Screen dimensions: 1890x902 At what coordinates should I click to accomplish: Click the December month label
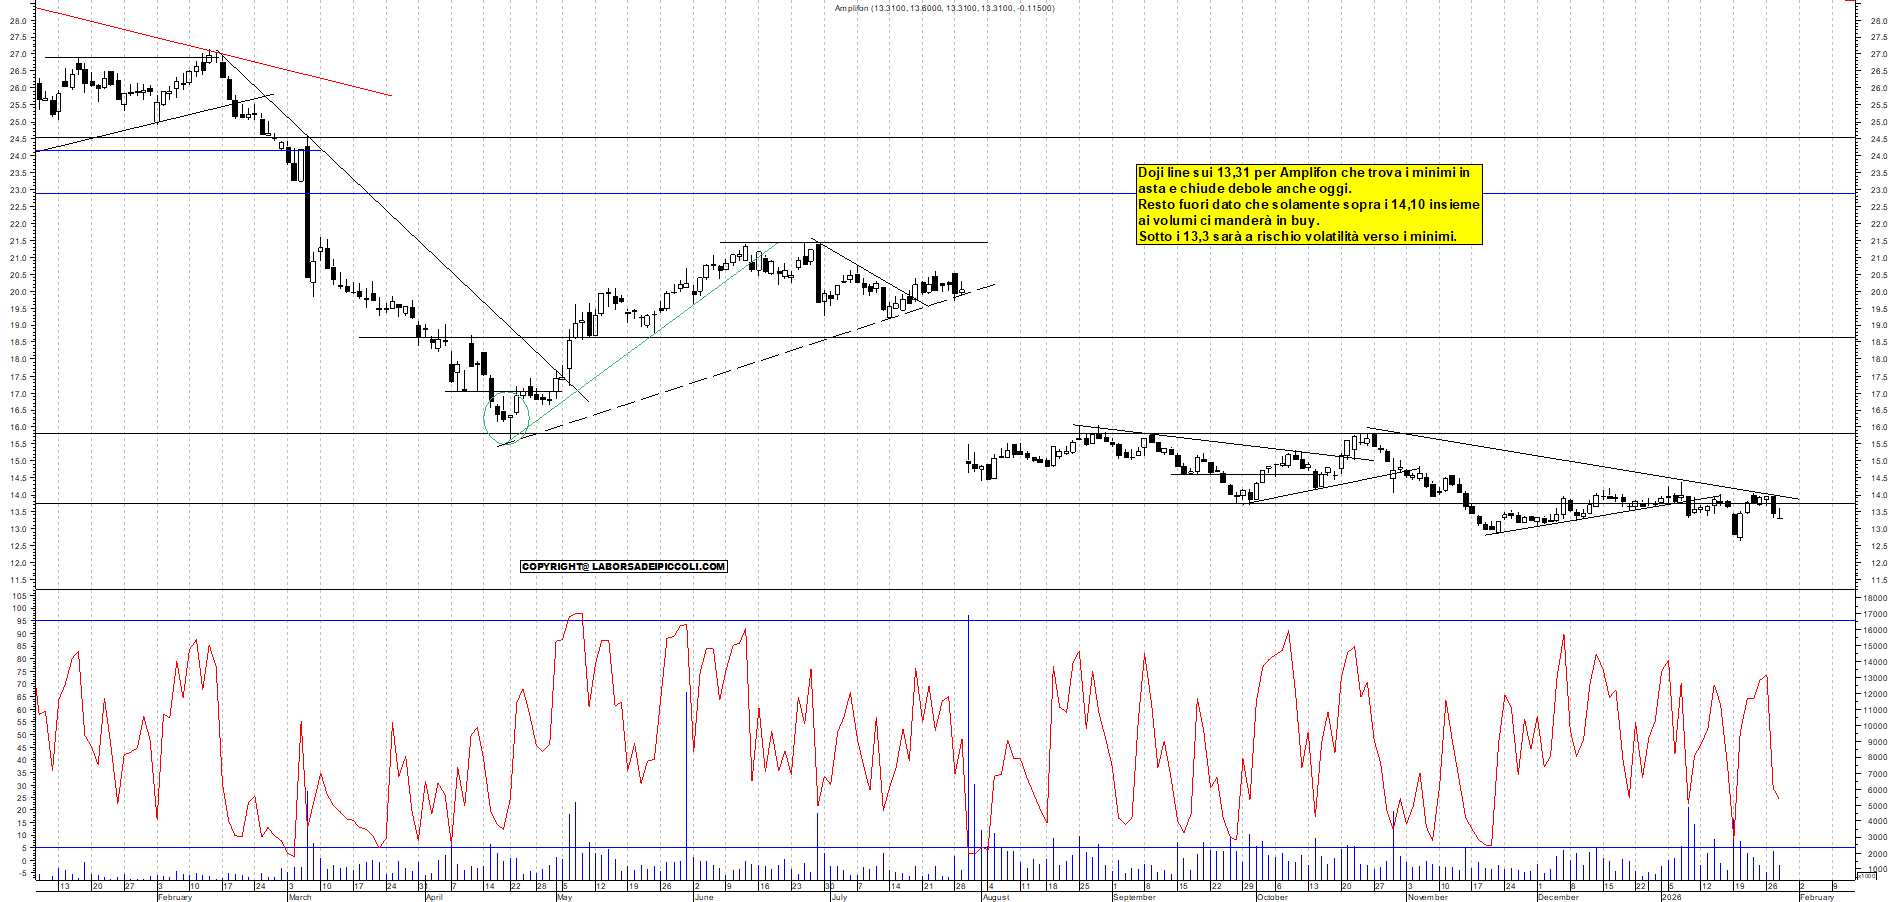(x=1558, y=897)
